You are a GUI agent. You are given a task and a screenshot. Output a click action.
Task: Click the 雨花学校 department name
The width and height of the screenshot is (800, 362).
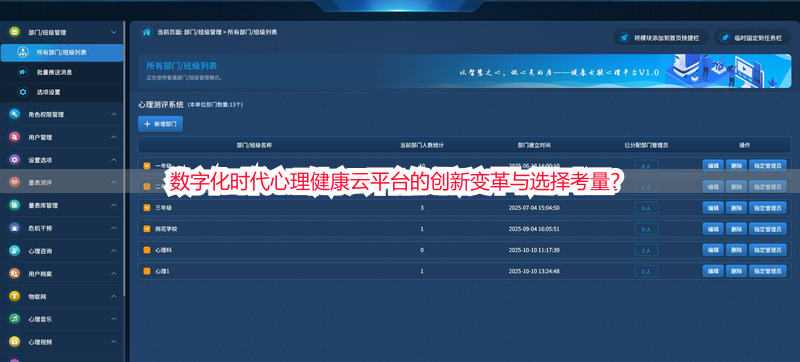[x=166, y=229]
